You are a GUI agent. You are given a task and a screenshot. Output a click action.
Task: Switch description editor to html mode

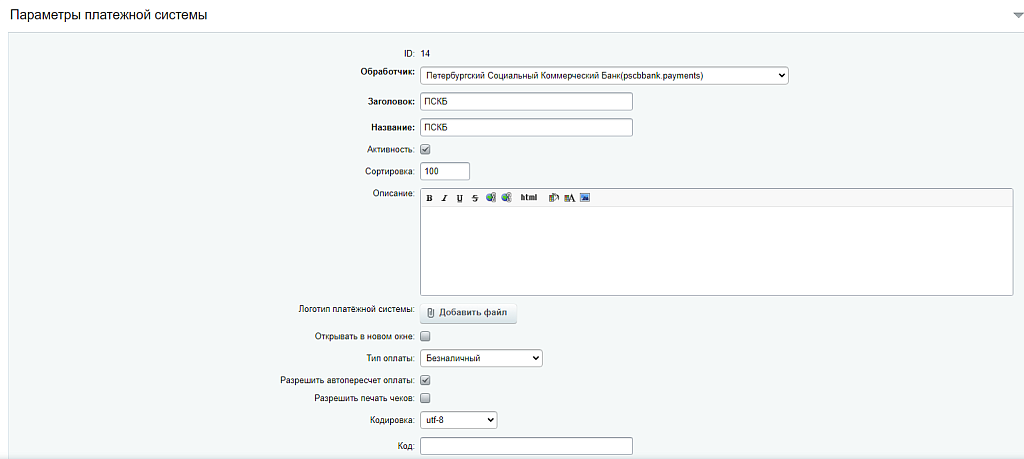[529, 198]
